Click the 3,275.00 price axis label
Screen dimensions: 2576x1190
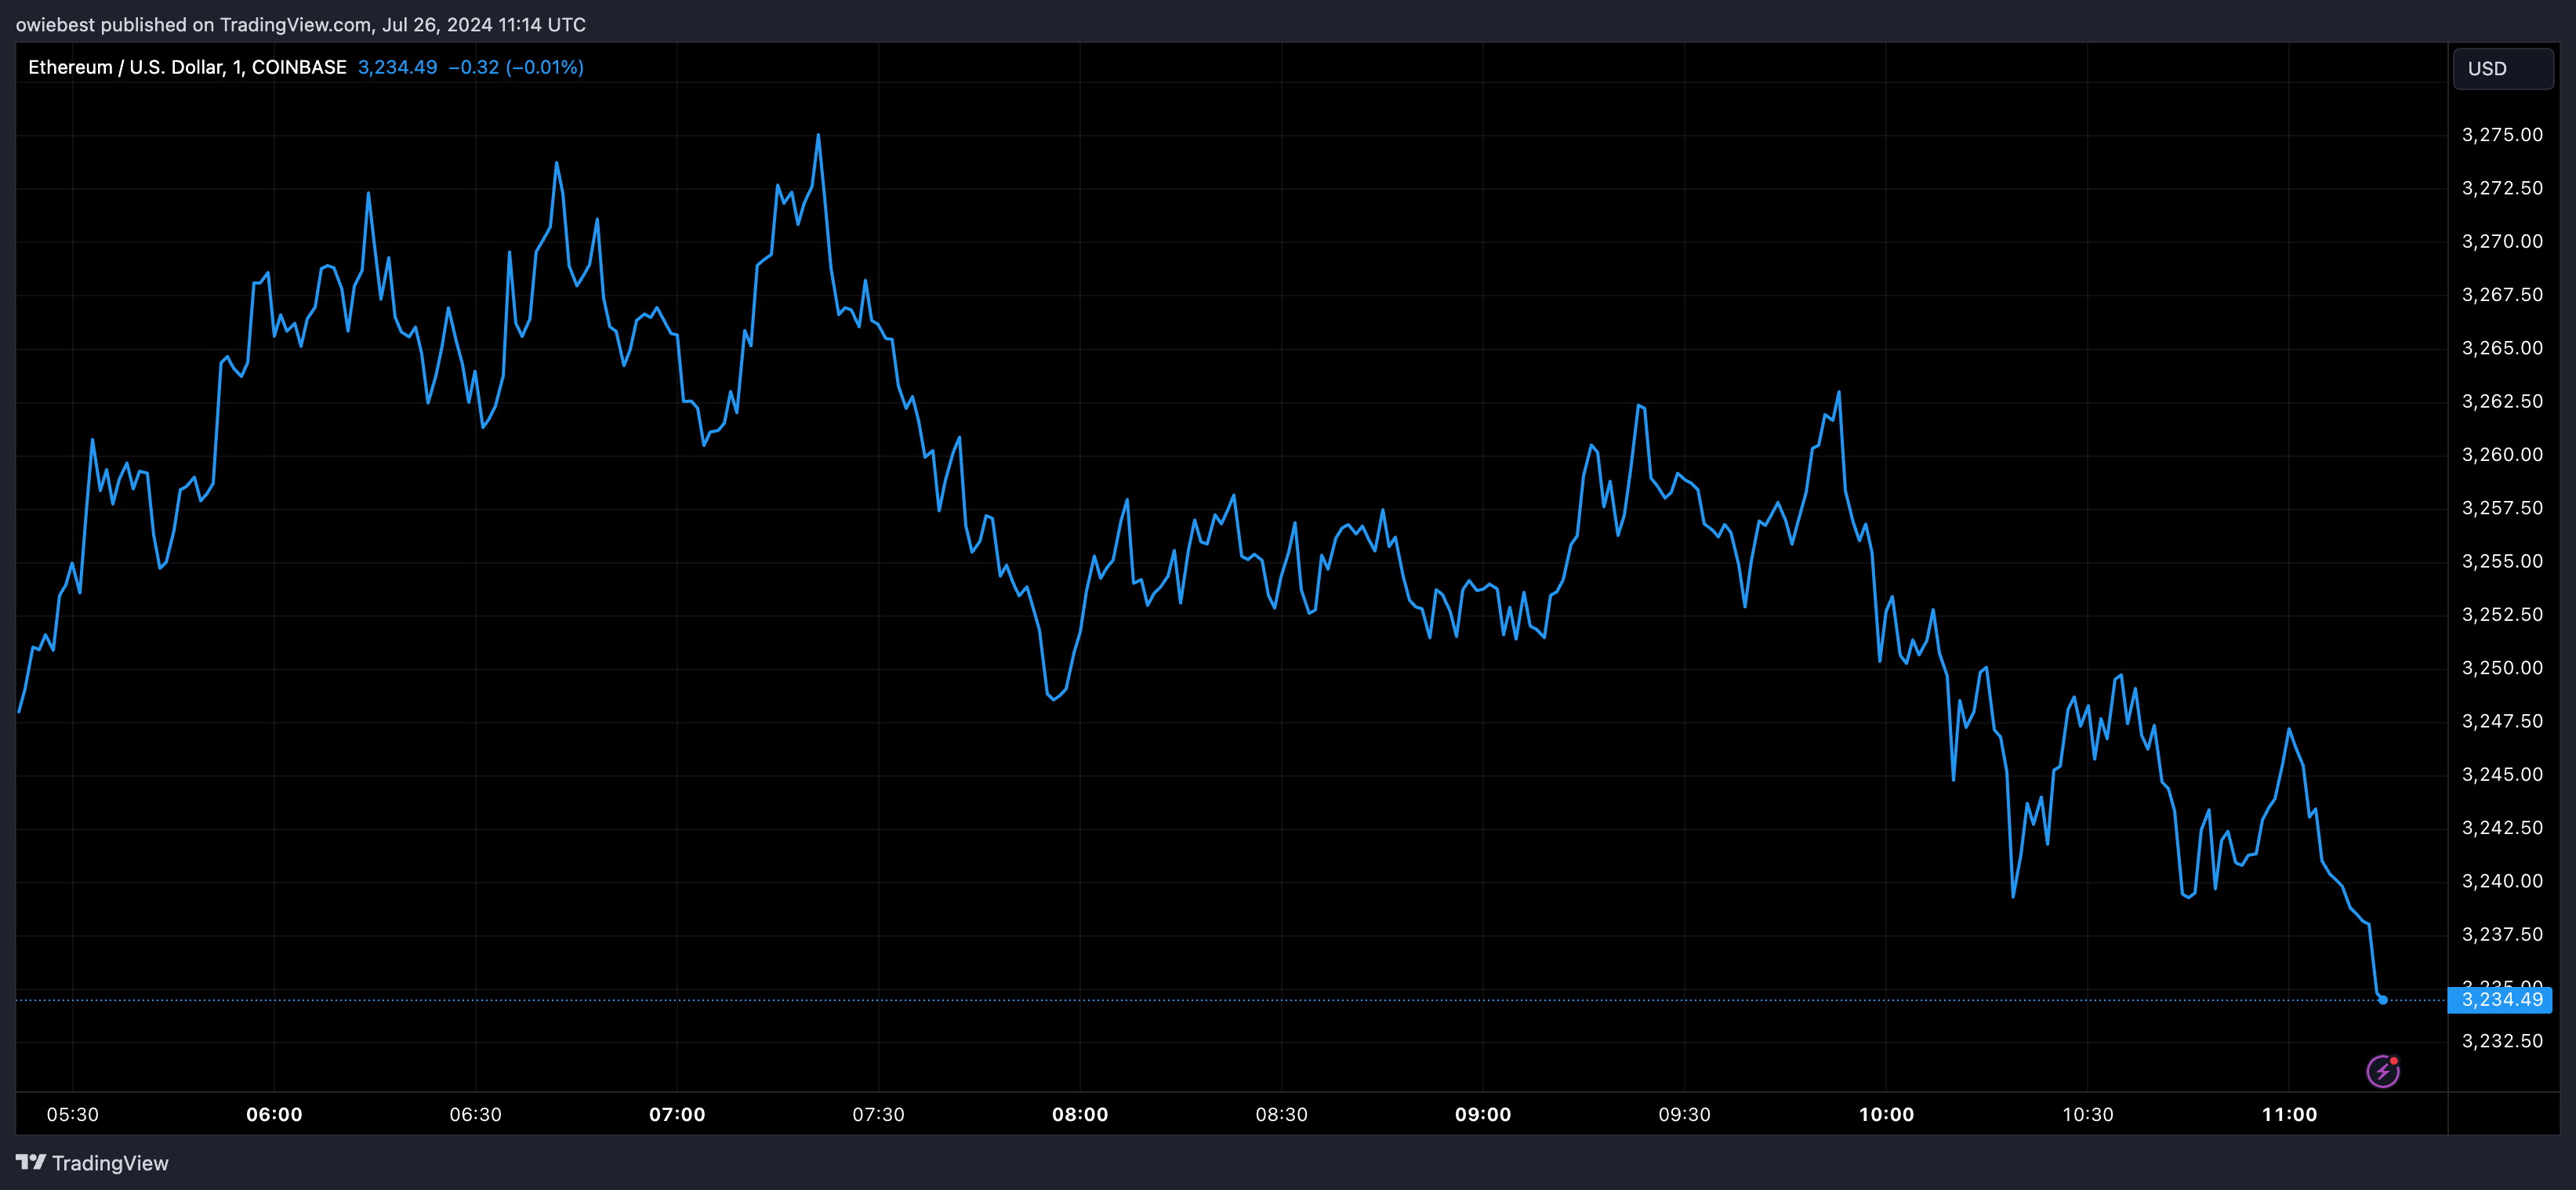(2502, 135)
